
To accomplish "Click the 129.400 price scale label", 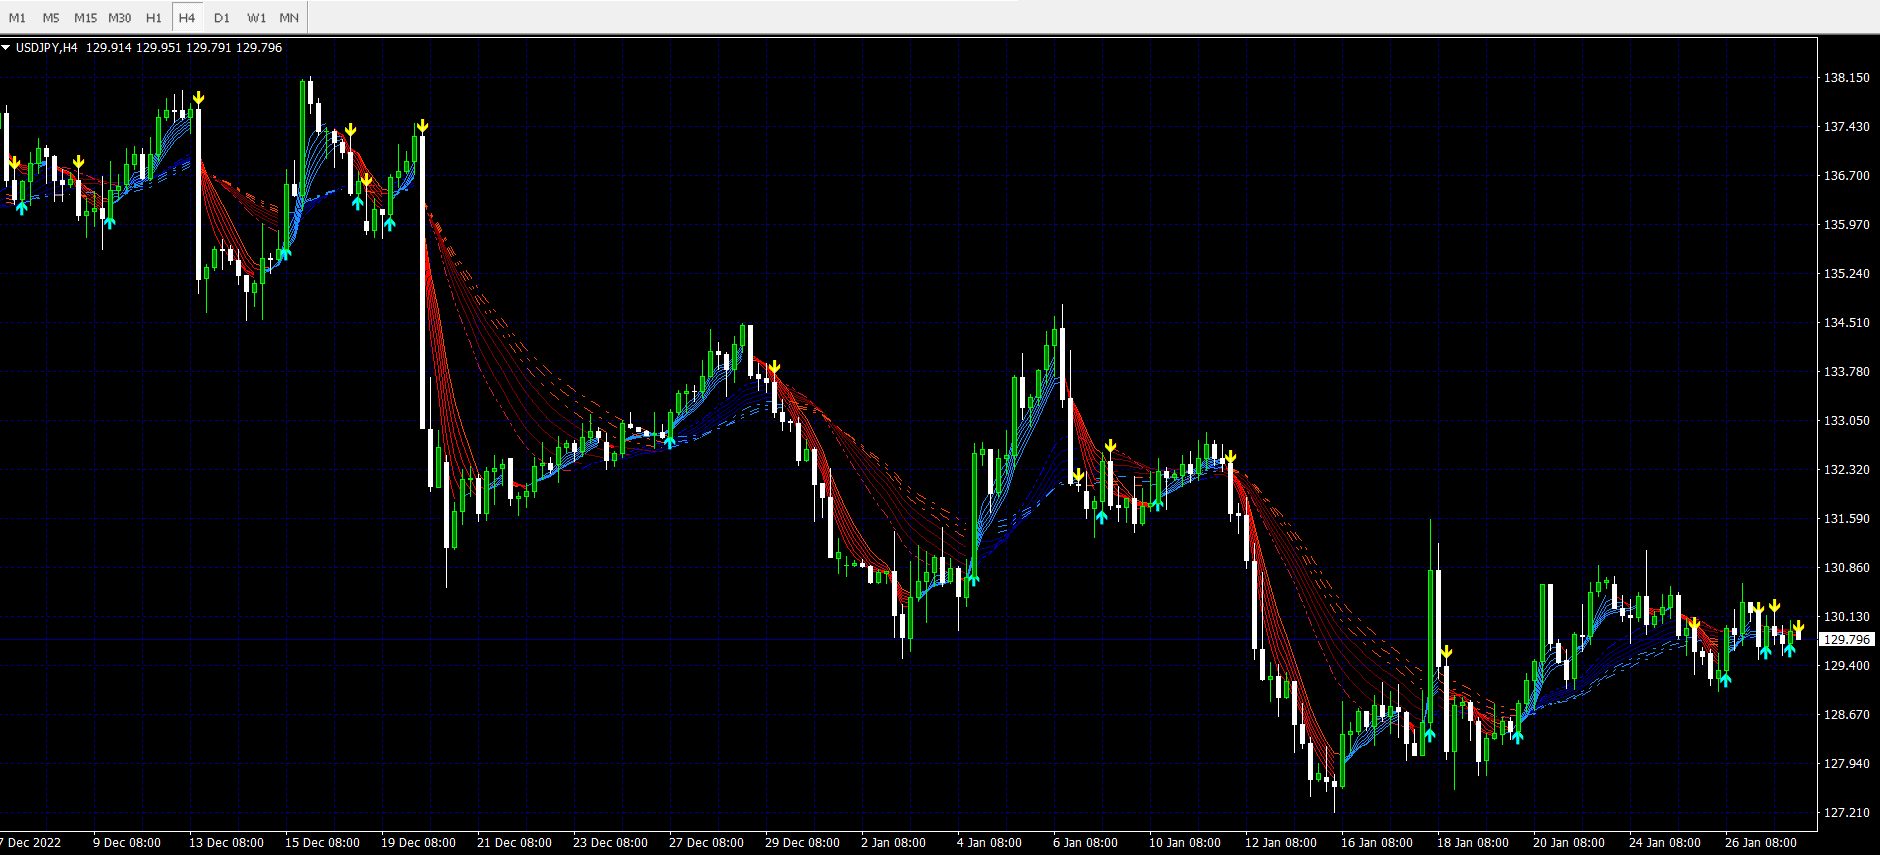I will (1846, 665).
